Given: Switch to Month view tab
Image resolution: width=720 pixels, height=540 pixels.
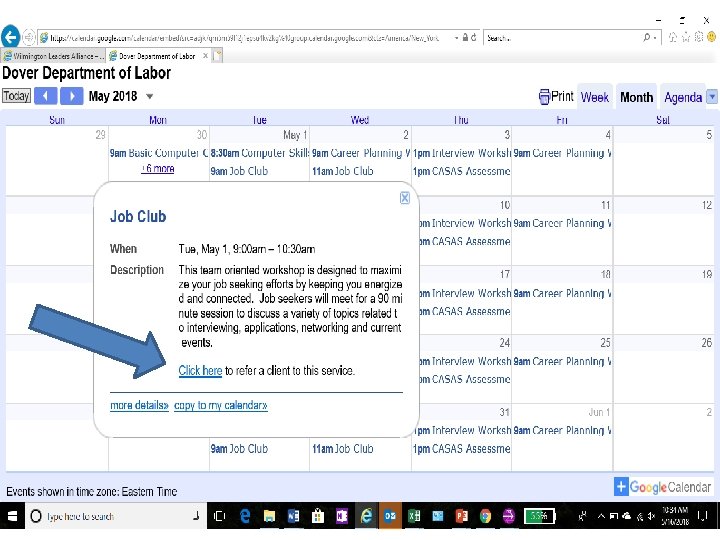Looking at the screenshot, I should pos(636,97).
